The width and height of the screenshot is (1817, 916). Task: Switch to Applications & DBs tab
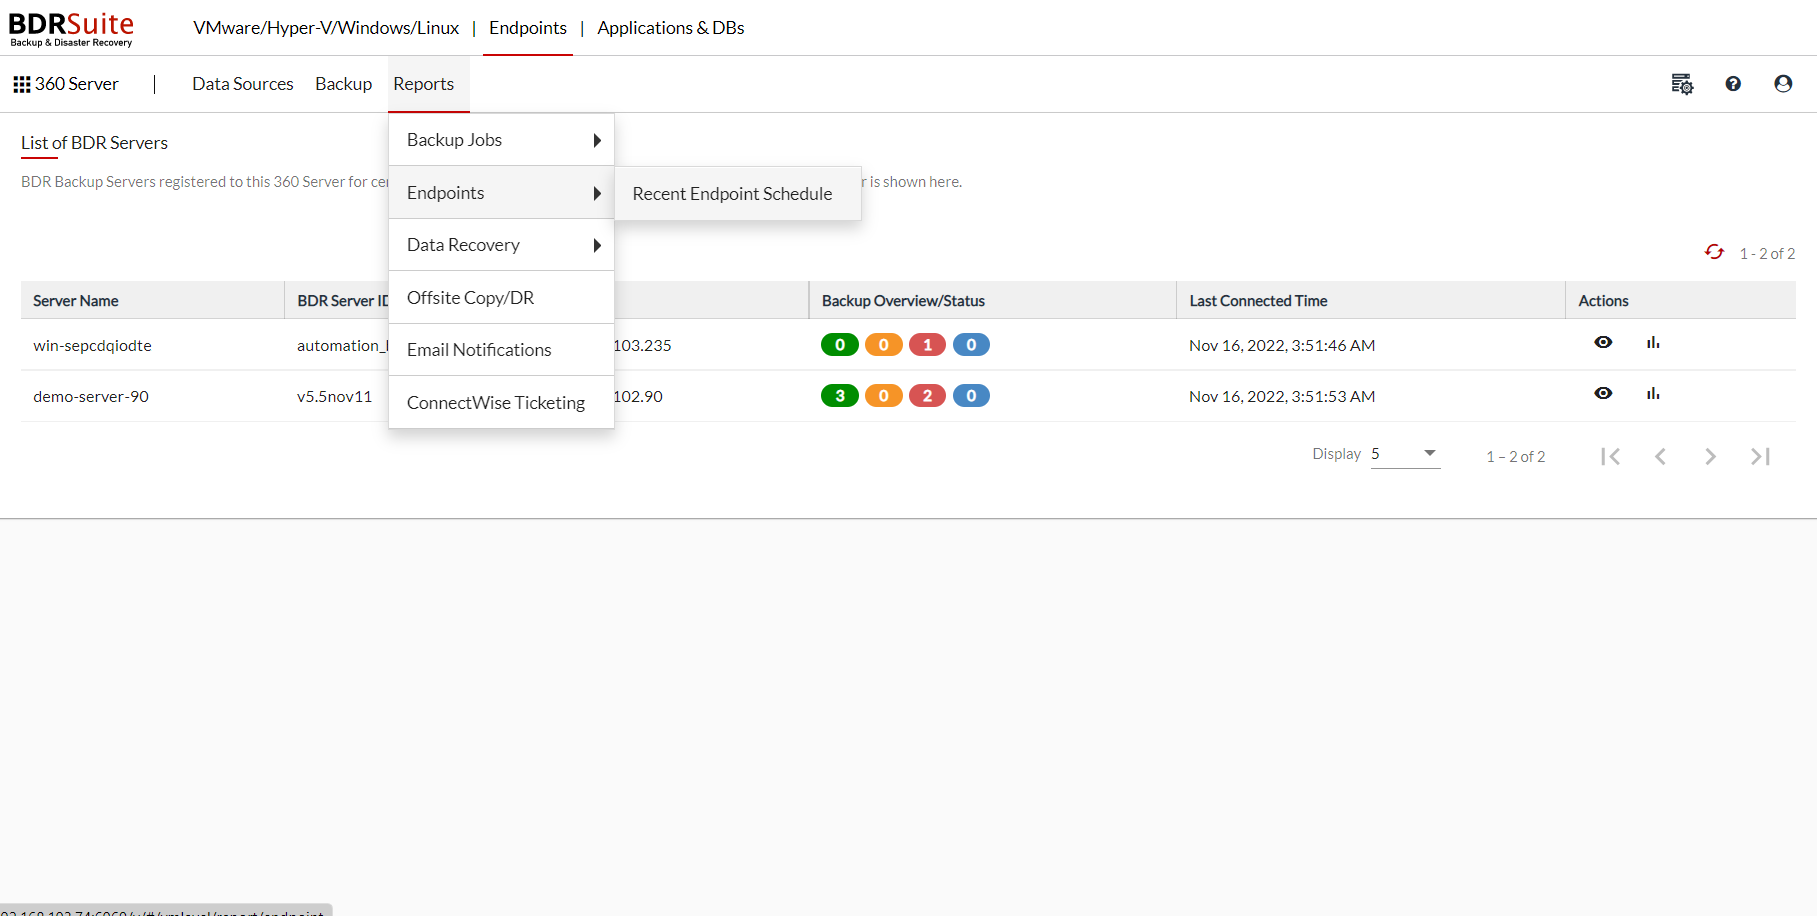click(671, 28)
